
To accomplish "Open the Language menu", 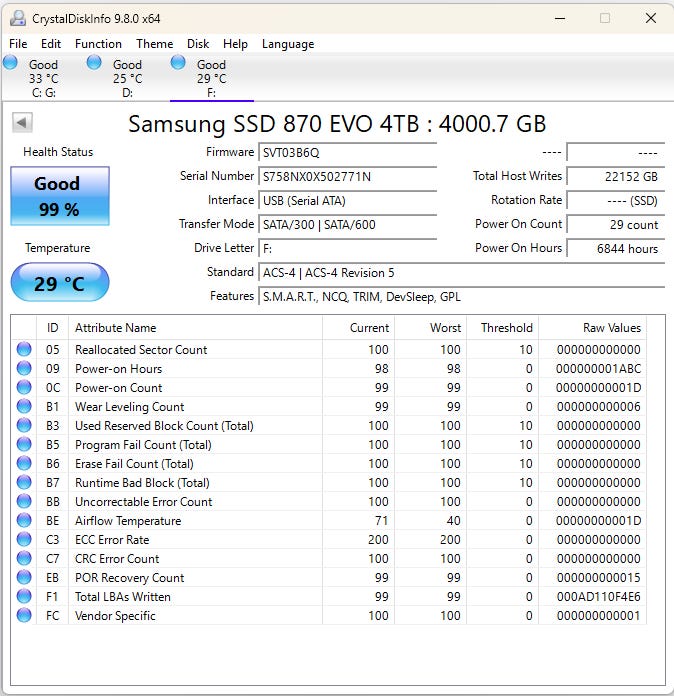I will [x=288, y=44].
